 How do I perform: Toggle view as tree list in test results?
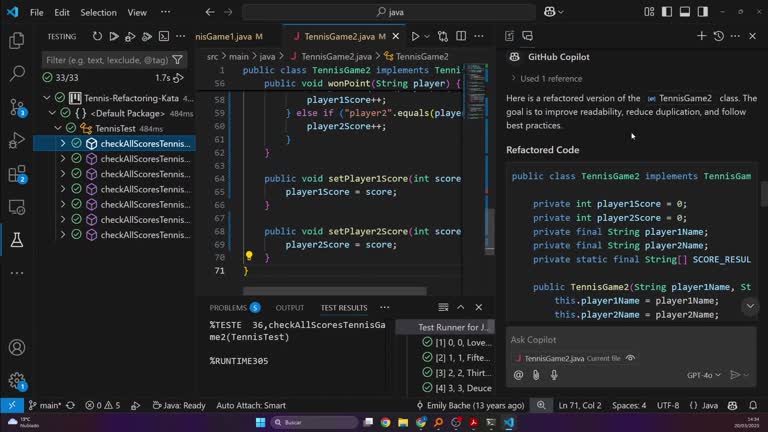443,307
